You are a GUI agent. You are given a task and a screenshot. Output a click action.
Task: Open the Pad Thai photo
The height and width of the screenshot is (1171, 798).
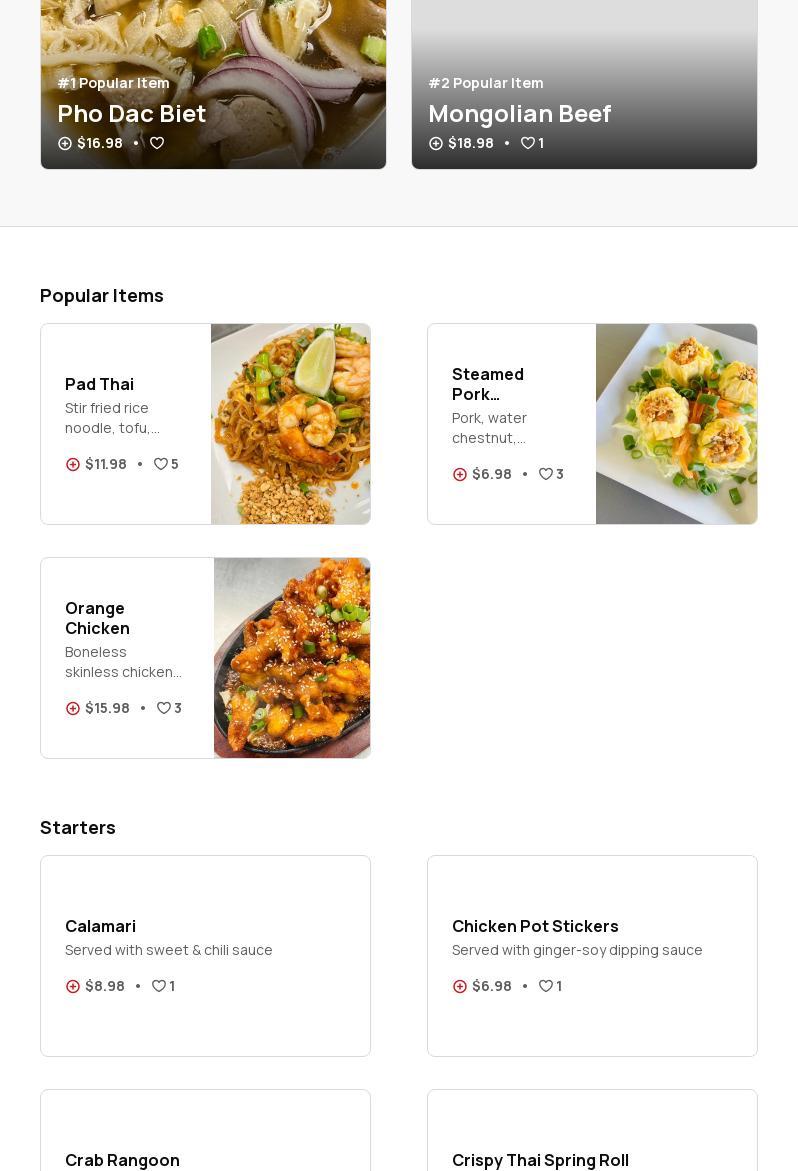290,424
